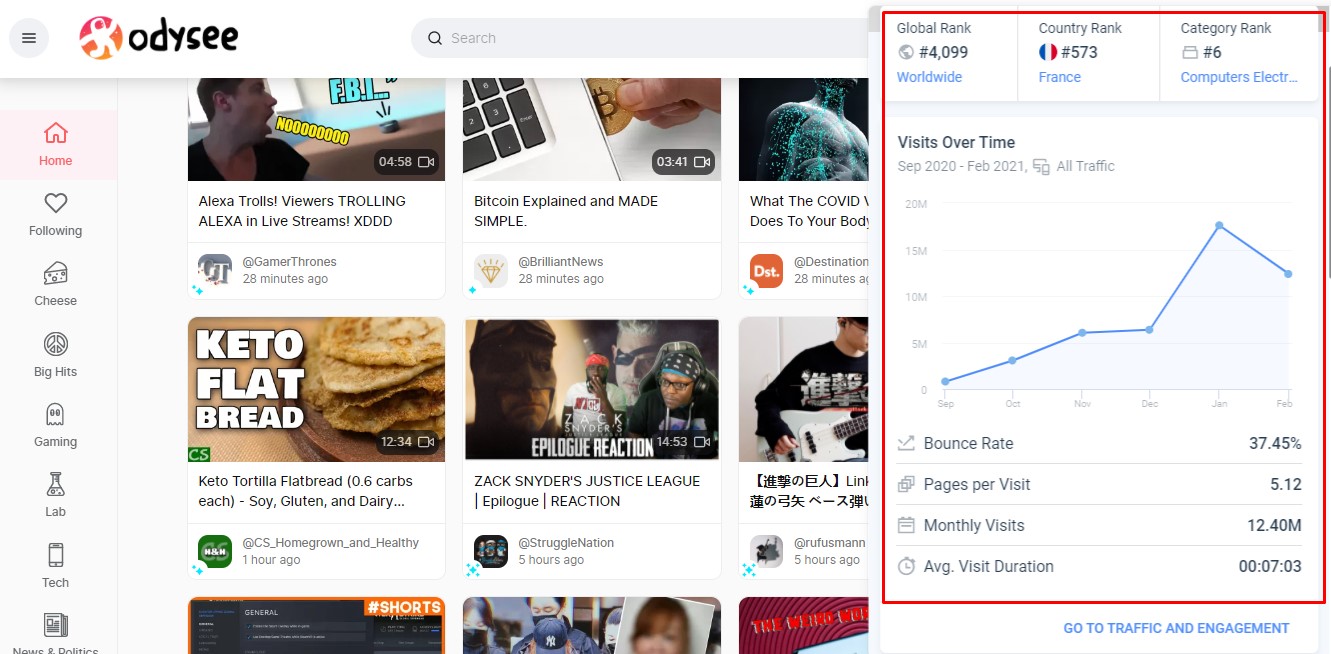This screenshot has width=1331, height=654.
Task: Open the hamburger menu beside the Odysee logo
Action: pos(29,38)
